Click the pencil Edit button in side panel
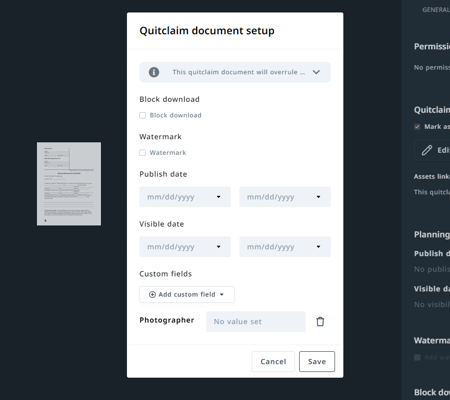 click(432, 150)
